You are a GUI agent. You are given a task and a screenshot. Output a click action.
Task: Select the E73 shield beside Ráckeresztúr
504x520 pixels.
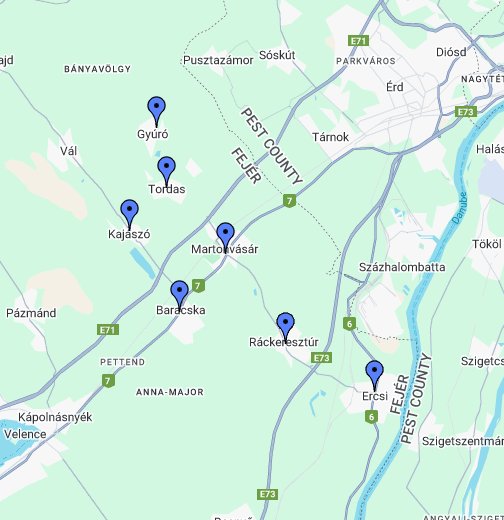pyautogui.click(x=322, y=358)
